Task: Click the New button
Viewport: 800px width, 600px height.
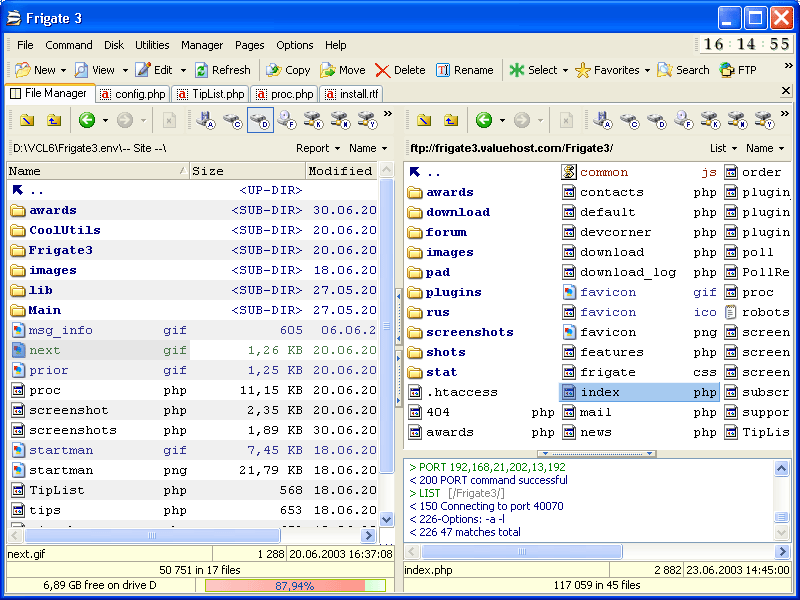Action: pos(35,70)
